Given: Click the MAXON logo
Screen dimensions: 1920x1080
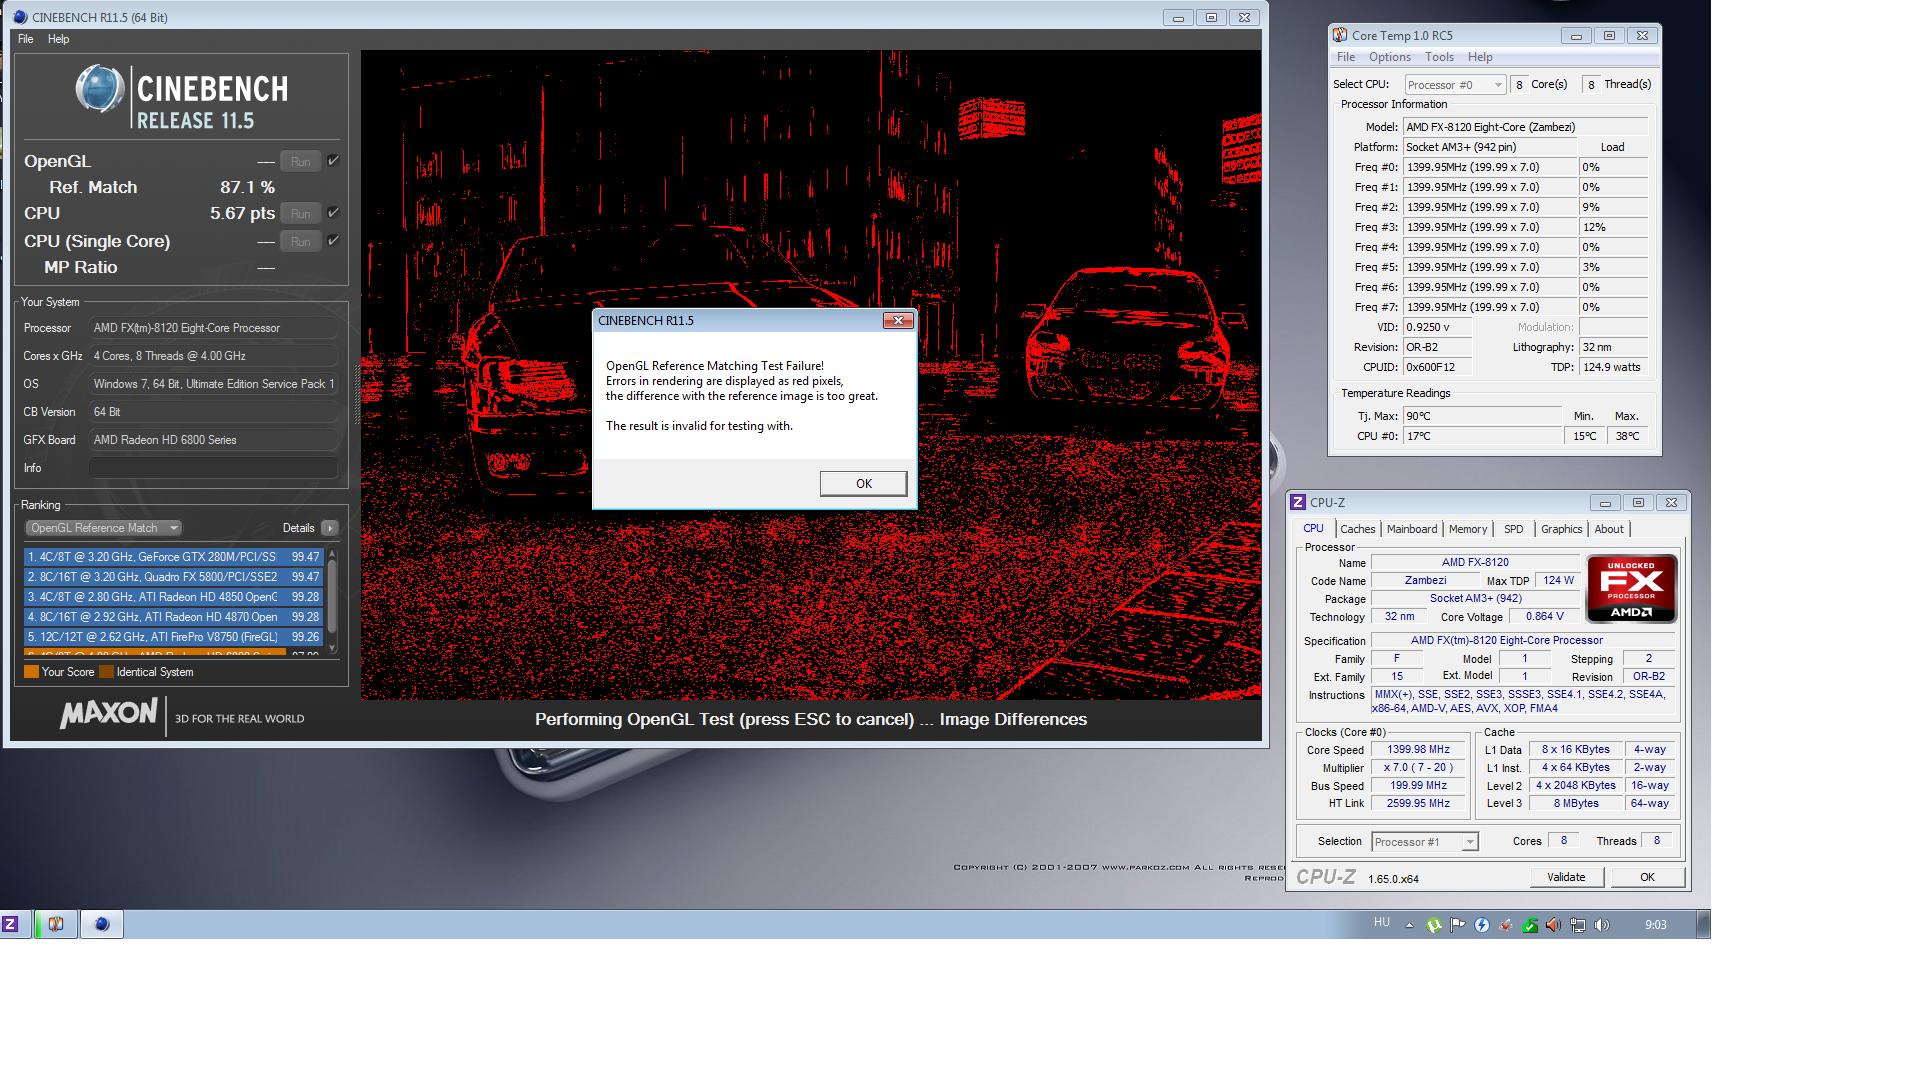Looking at the screenshot, I should (108, 714).
